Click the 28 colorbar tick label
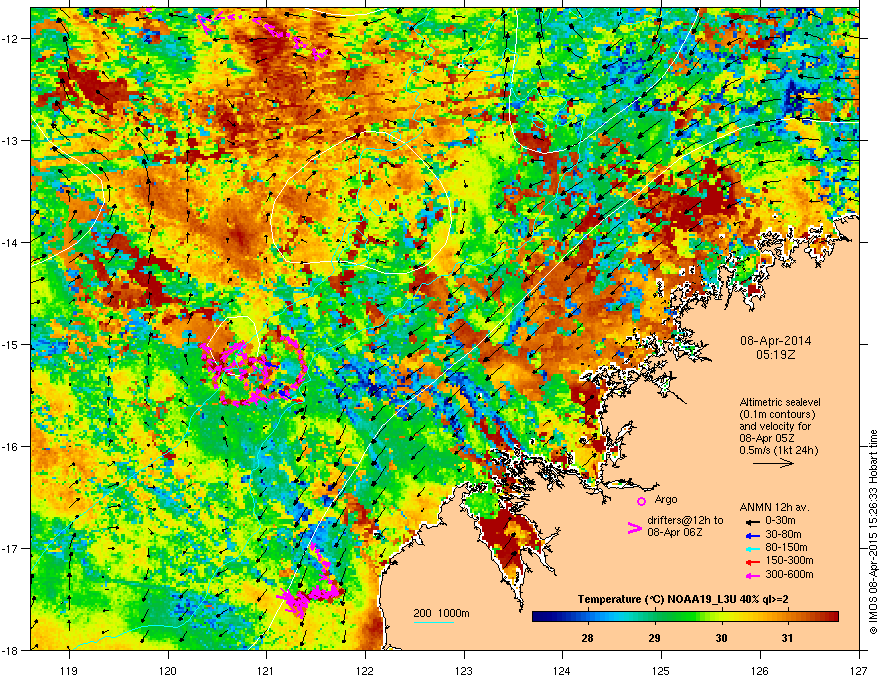 (x=588, y=638)
